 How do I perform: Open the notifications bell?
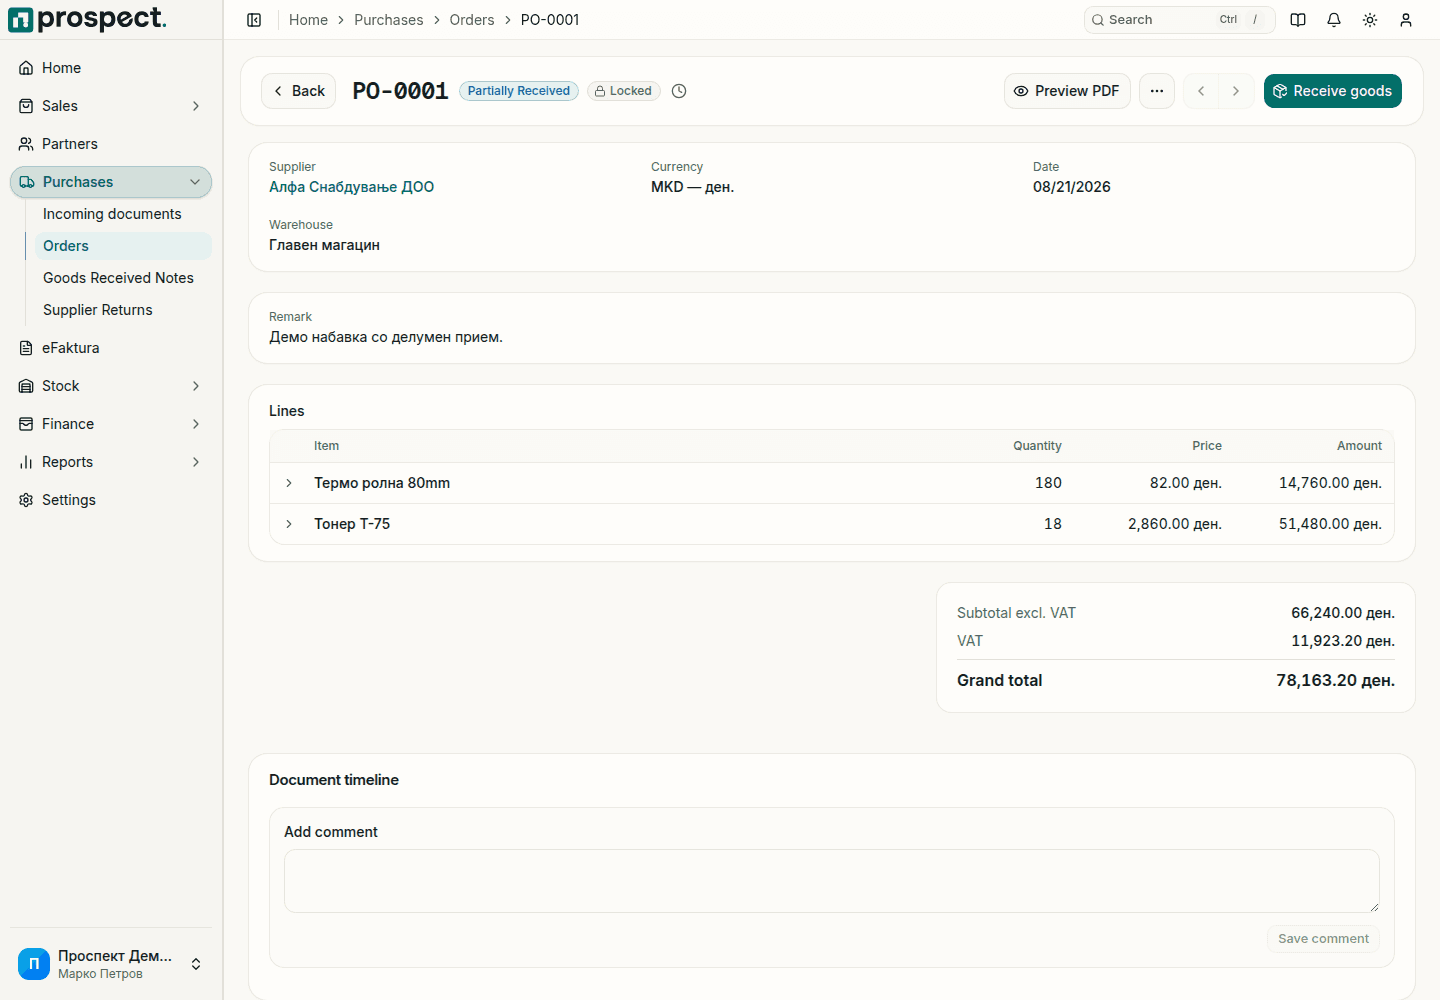tap(1334, 20)
